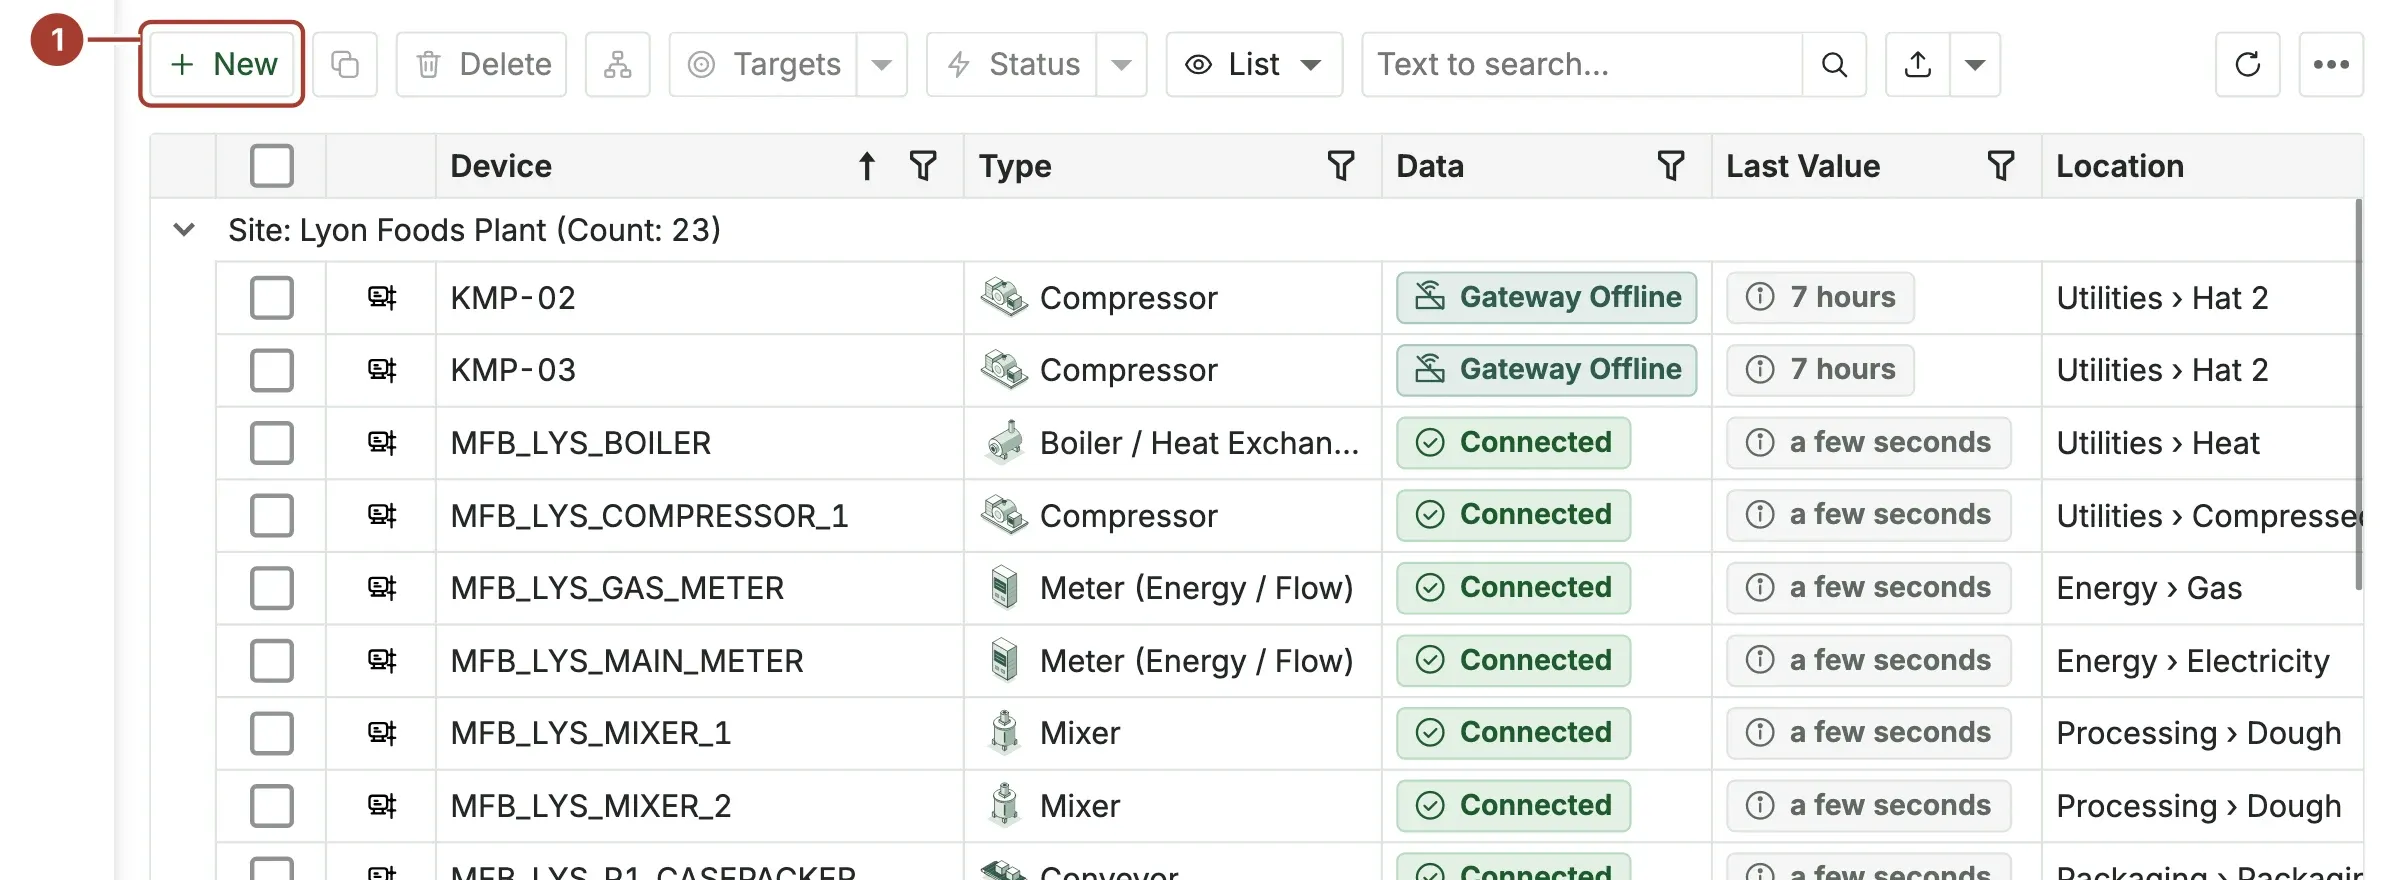Click the duplicate (copy) toolbar icon

tap(345, 64)
